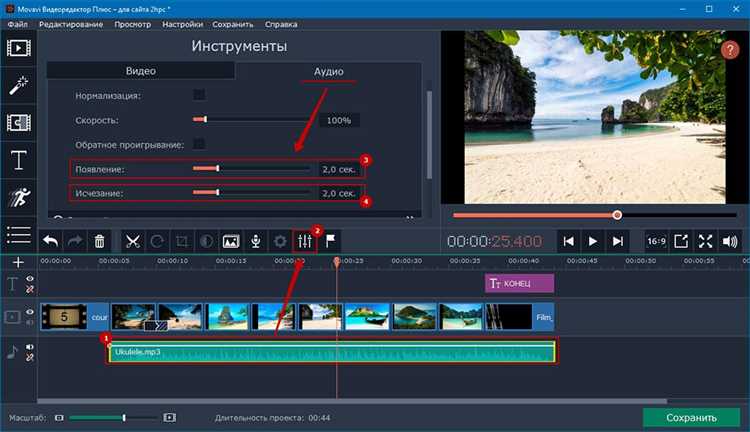Open the Просмотр menu
The image size is (750, 432).
(132, 24)
